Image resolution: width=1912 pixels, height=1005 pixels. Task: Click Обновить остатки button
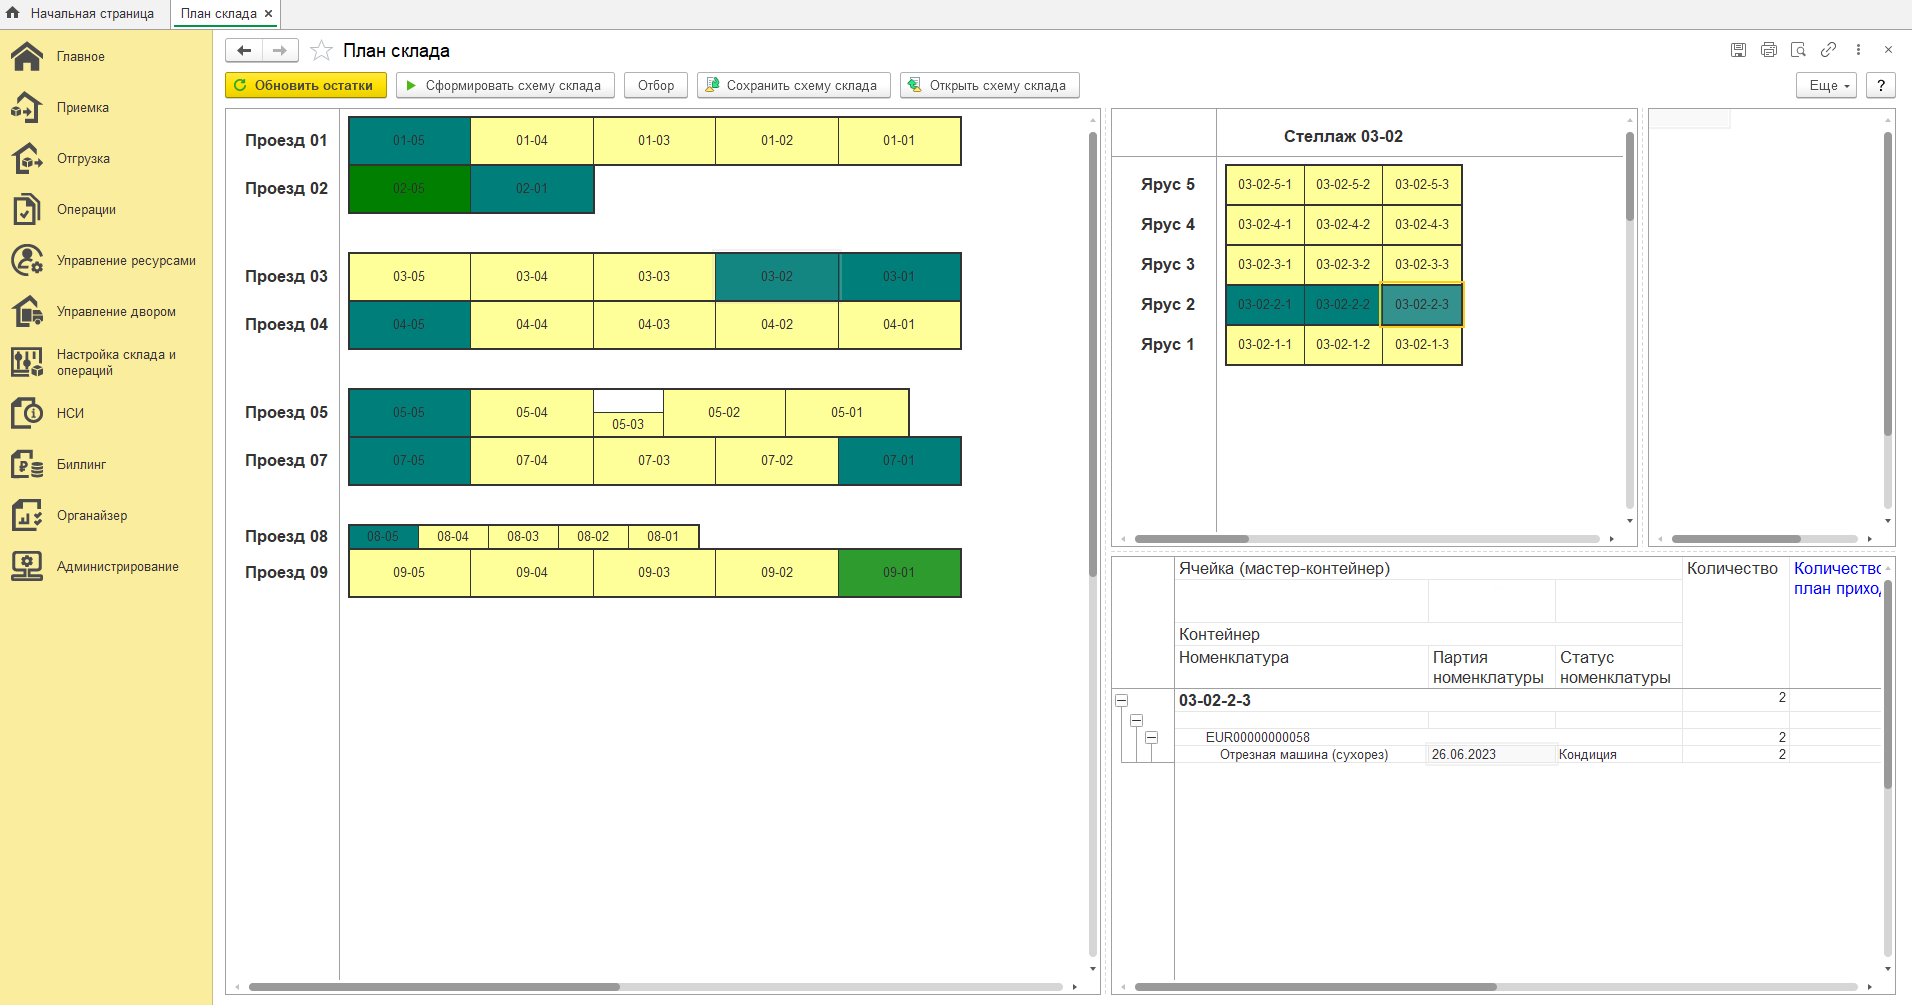tap(306, 86)
